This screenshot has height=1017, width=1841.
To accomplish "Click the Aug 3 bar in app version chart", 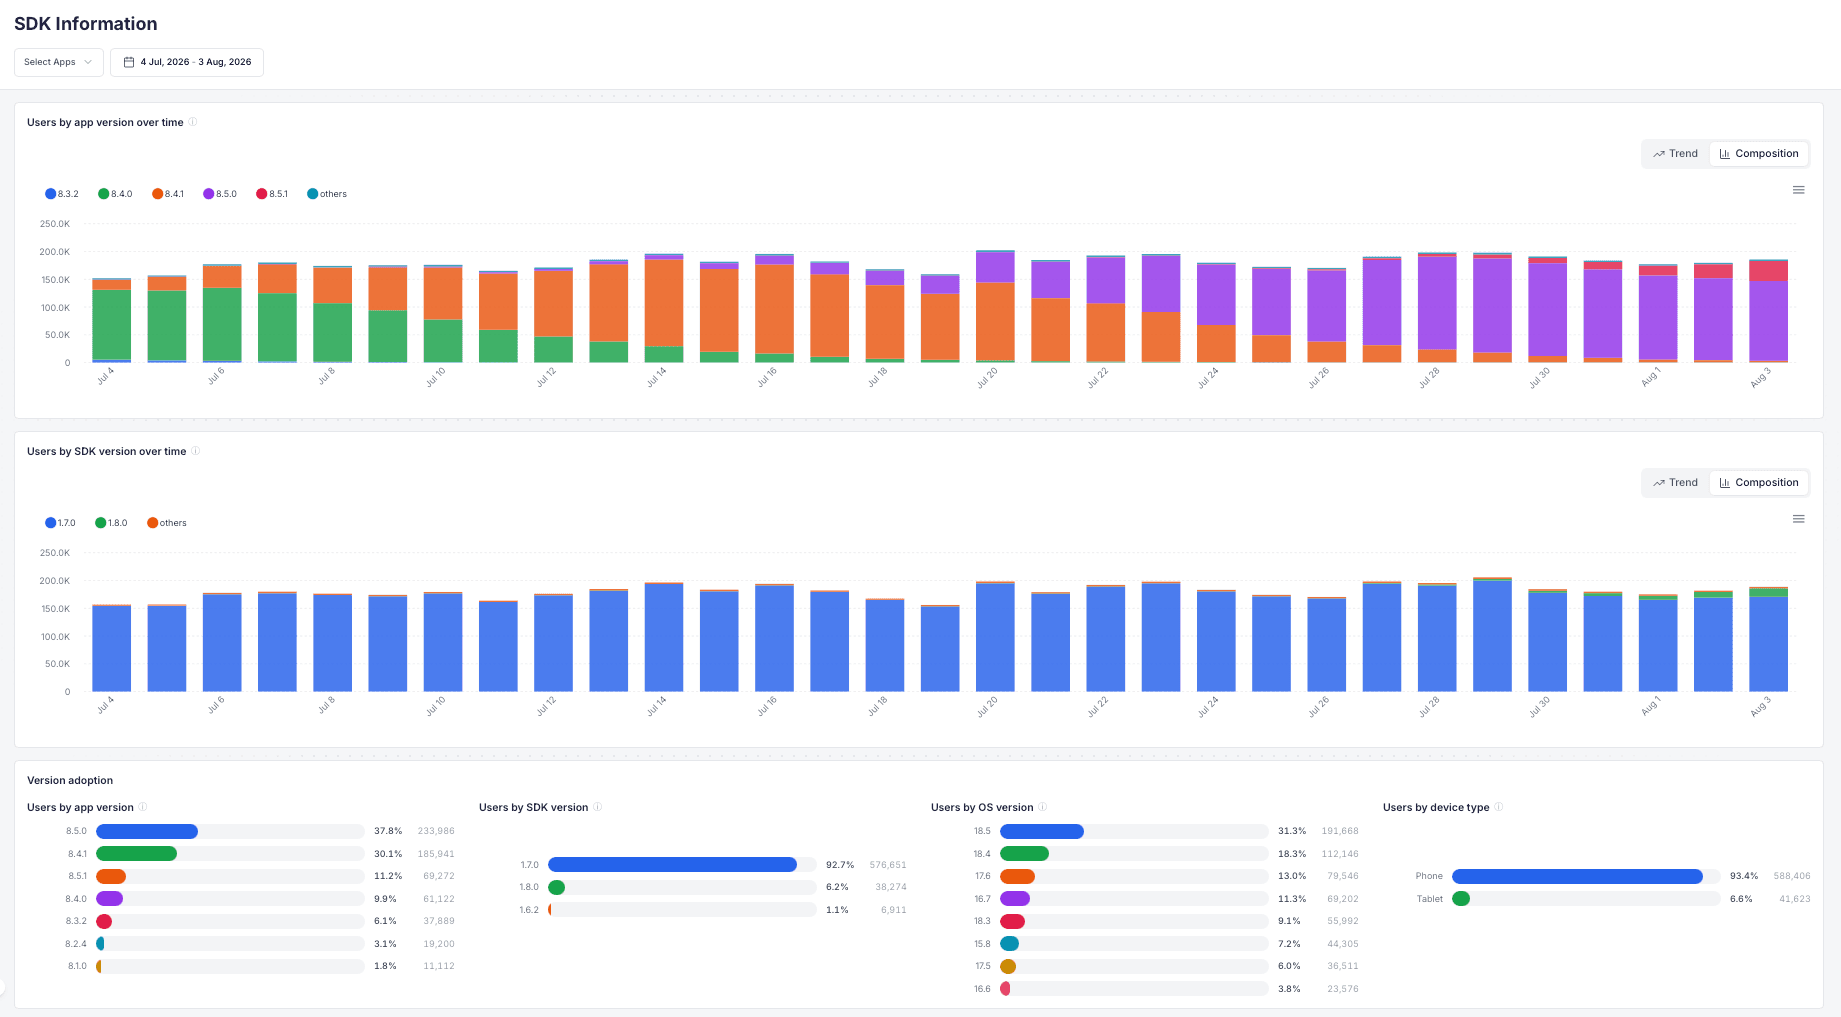I will 1768,311.
